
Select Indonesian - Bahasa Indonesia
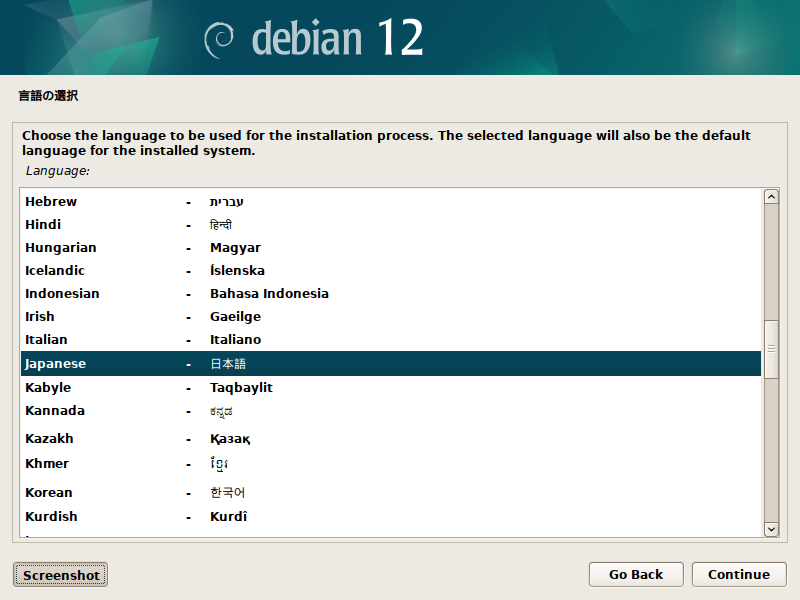[x=391, y=293]
